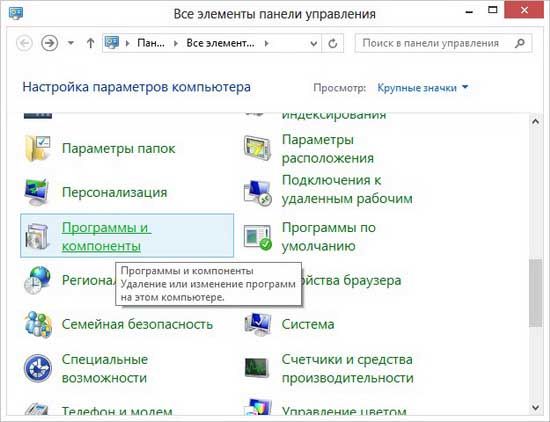Open the Специальные возможности link
The image size is (550, 422).
[x=105, y=368]
